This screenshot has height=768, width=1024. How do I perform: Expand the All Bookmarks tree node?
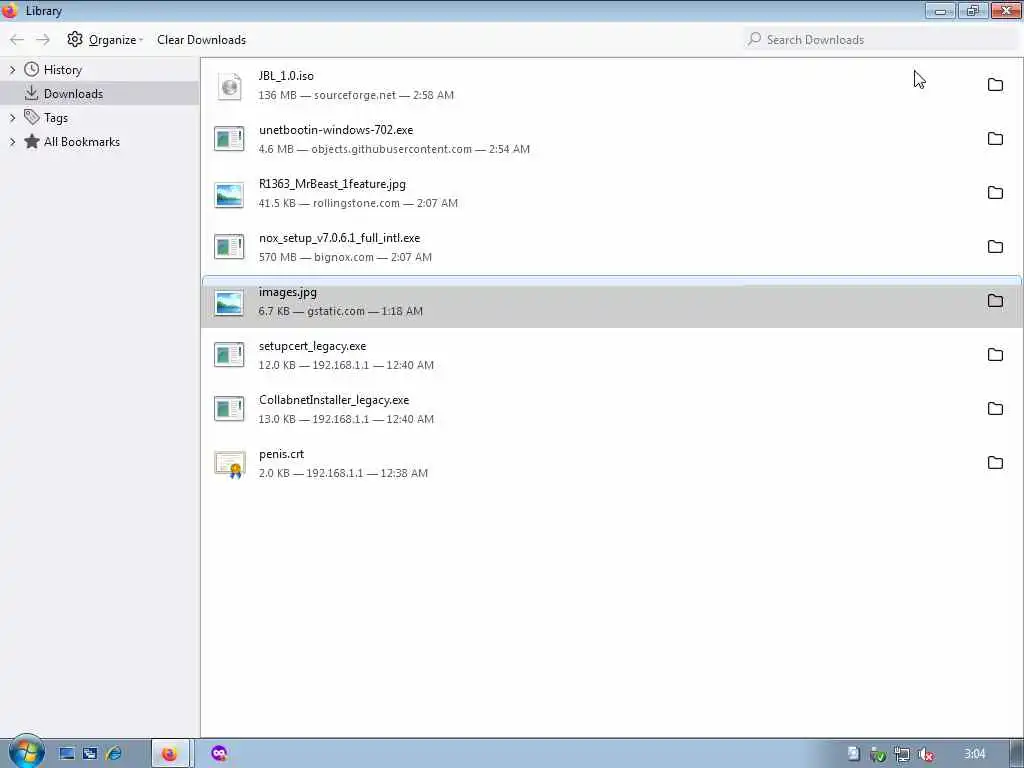[12, 142]
